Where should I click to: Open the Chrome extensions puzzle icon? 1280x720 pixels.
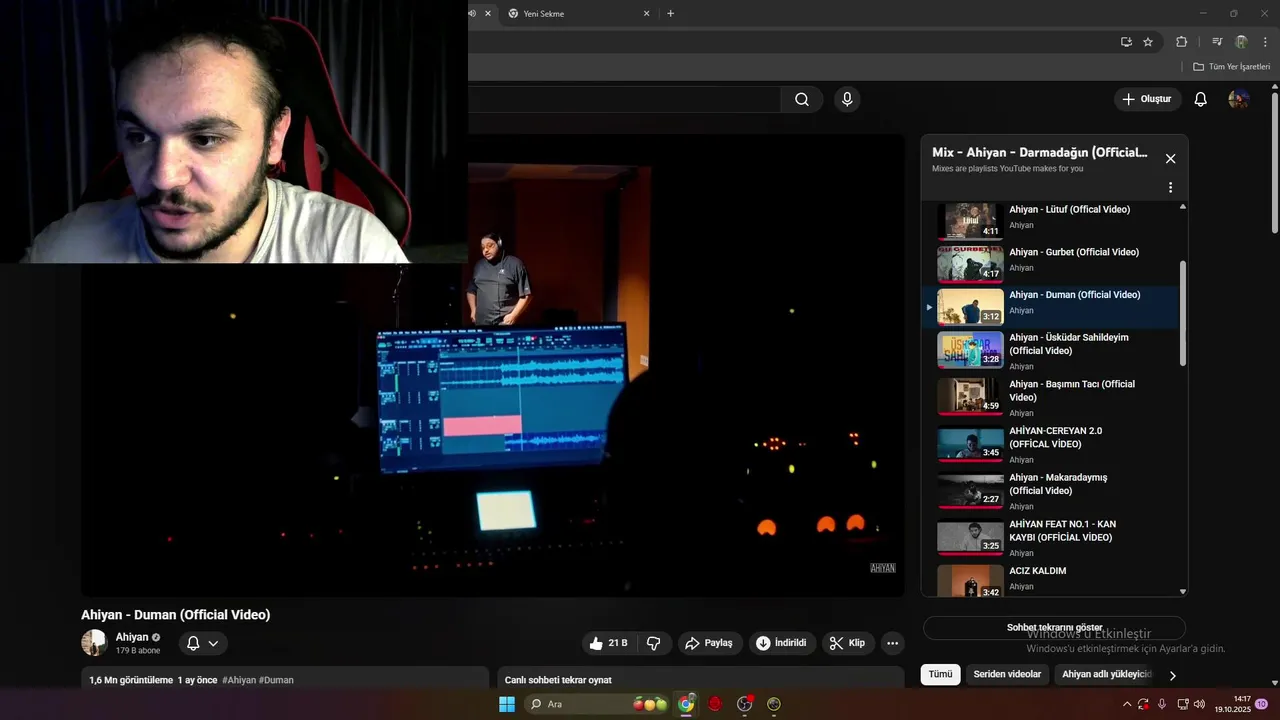click(1181, 42)
